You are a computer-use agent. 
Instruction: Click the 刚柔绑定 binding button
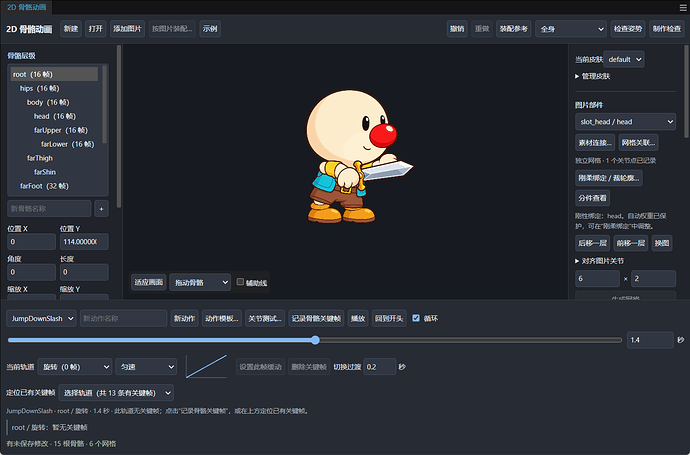coord(609,178)
